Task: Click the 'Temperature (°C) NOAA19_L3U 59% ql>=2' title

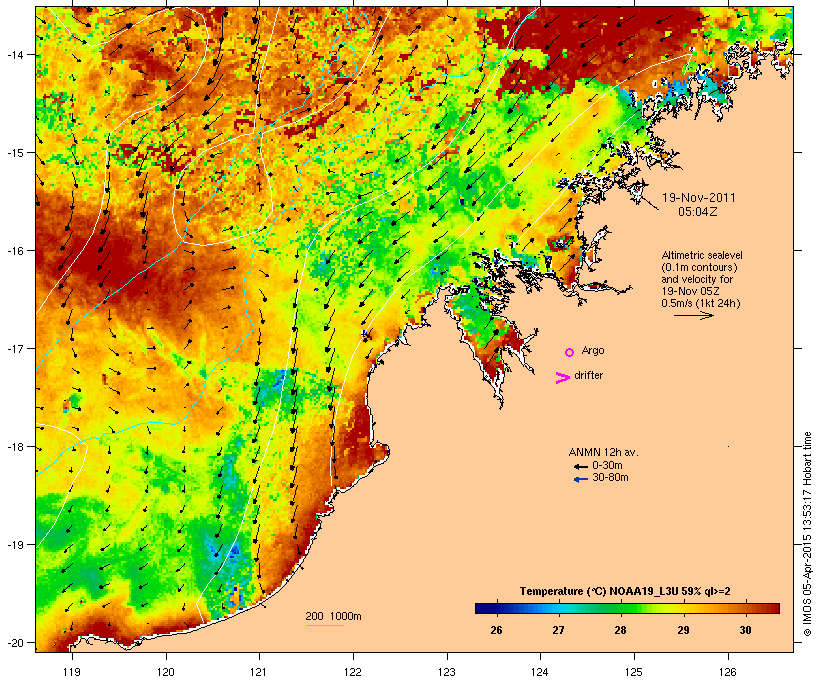Action: click(625, 591)
